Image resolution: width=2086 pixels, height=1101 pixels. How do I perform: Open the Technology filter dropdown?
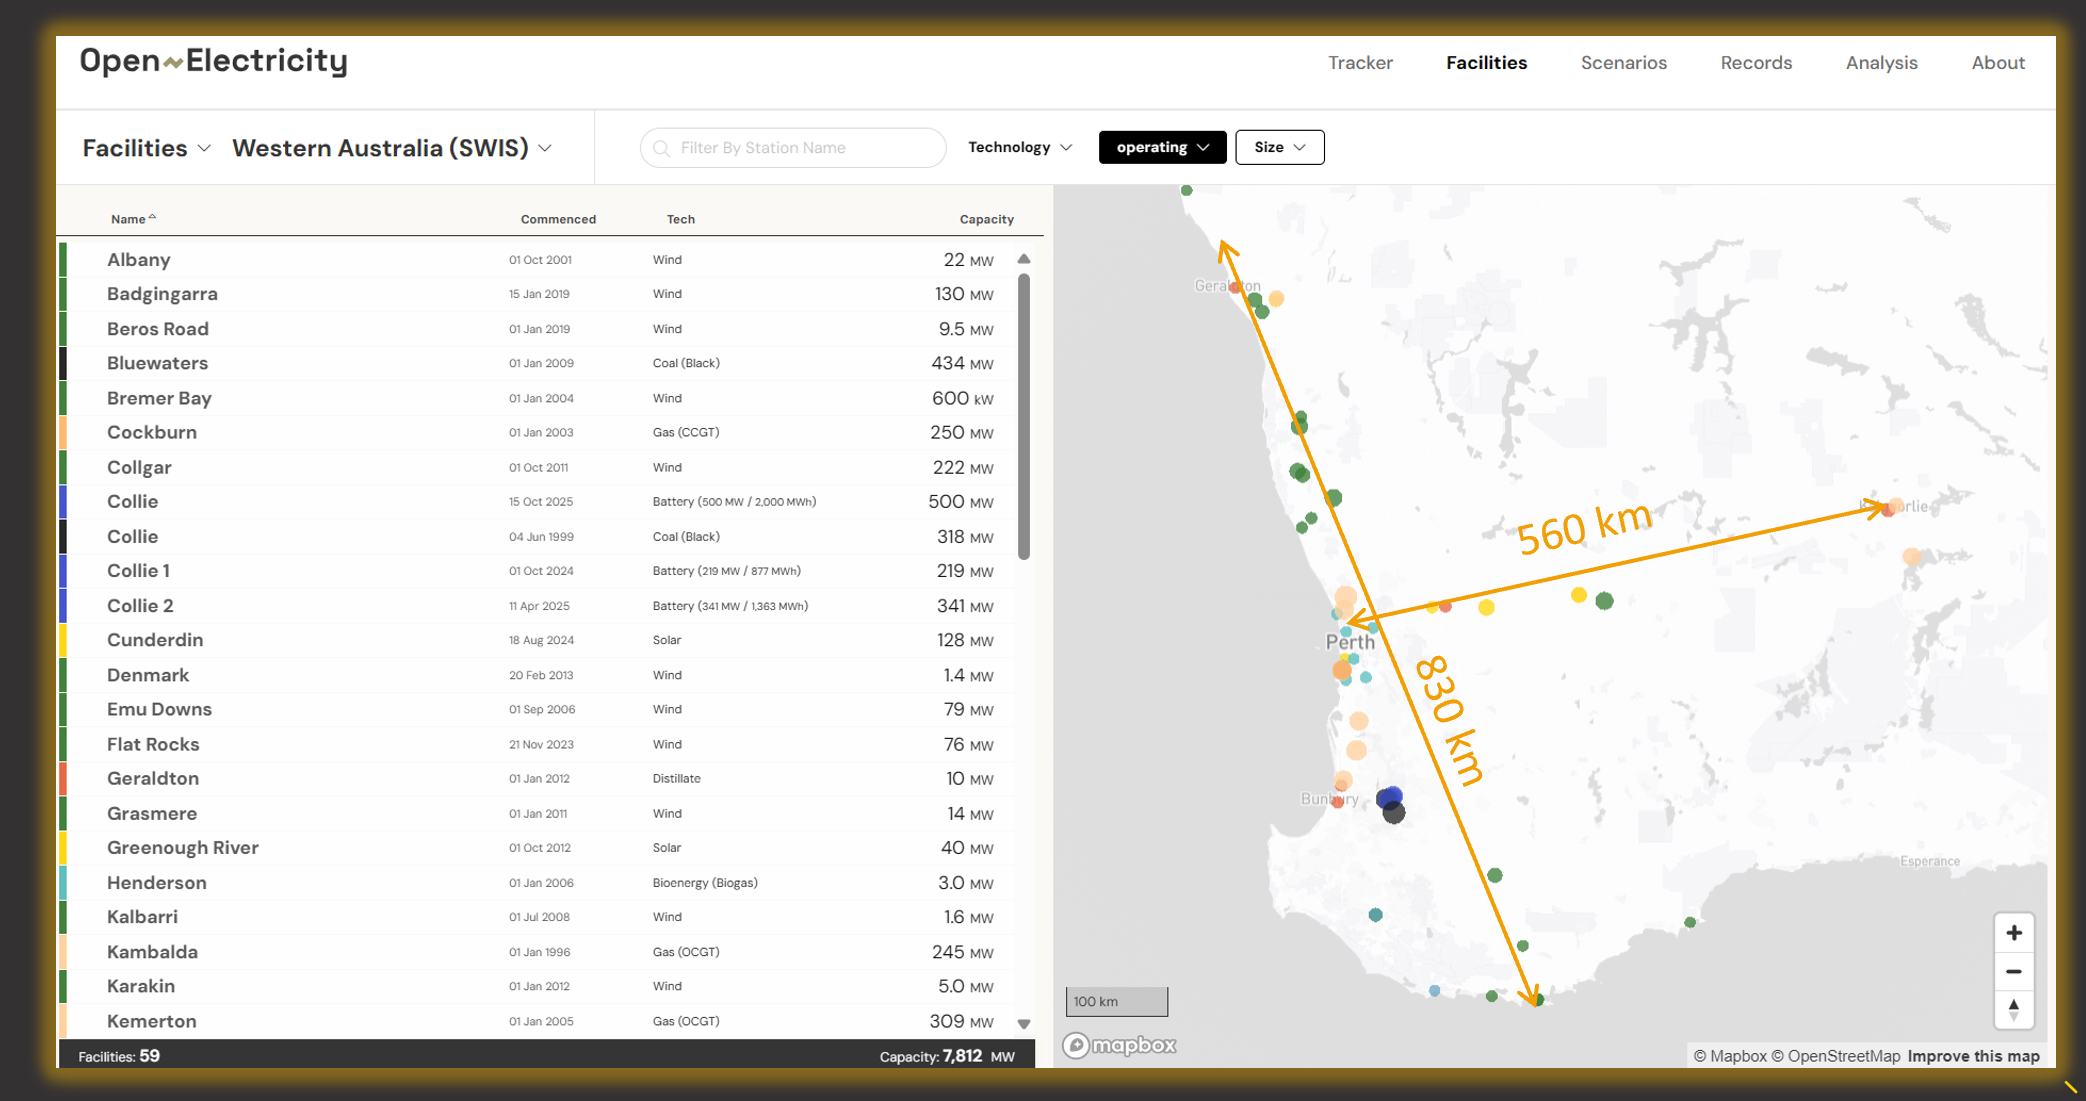pos(1020,147)
